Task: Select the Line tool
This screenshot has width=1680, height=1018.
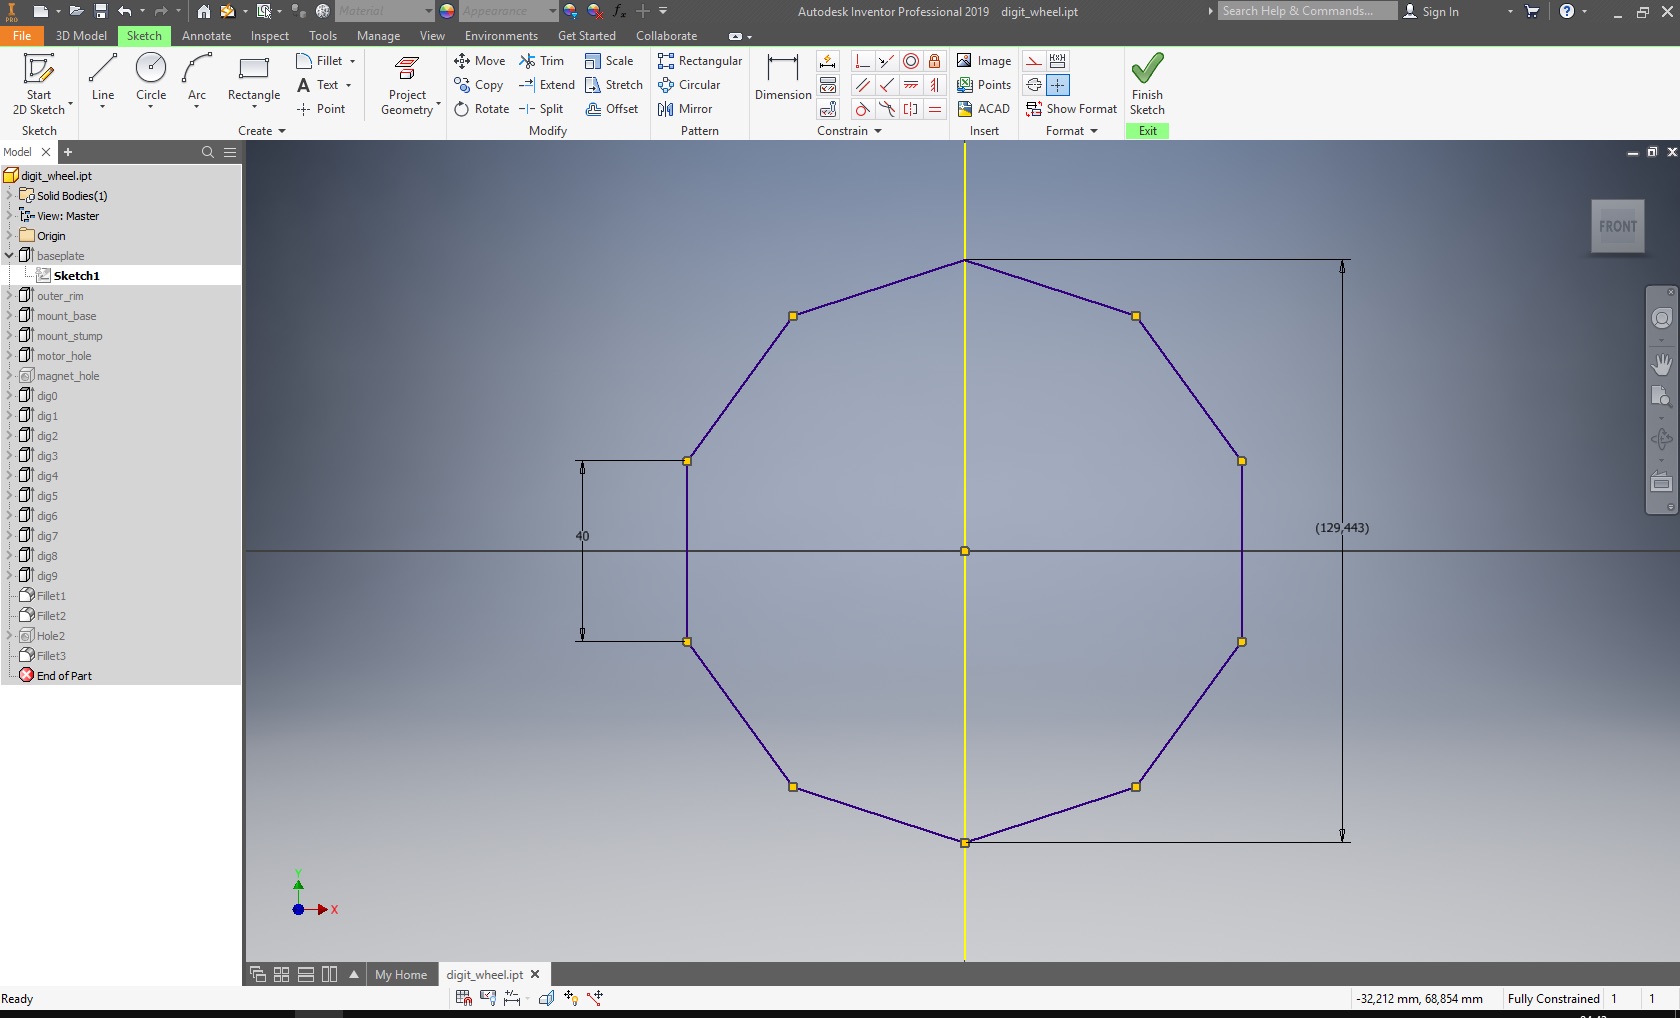Action: (103, 80)
